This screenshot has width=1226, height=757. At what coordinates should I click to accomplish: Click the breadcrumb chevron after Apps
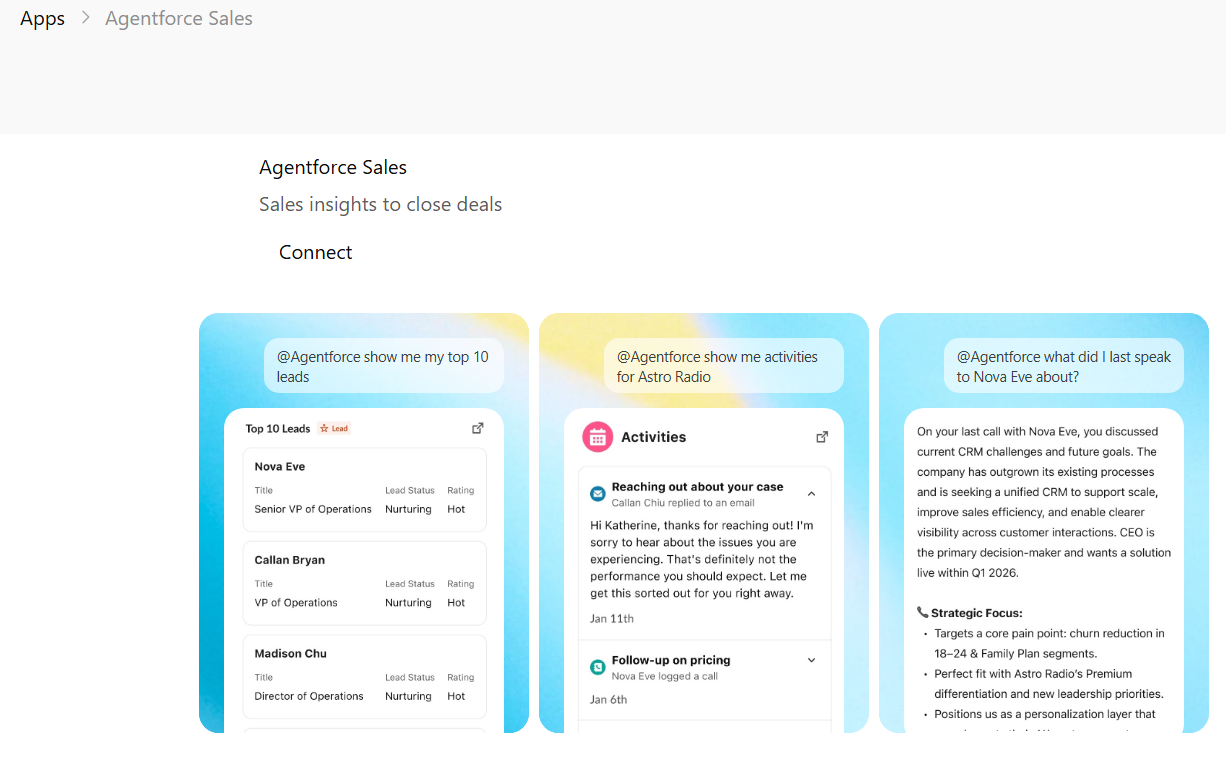pyautogui.click(x=84, y=17)
